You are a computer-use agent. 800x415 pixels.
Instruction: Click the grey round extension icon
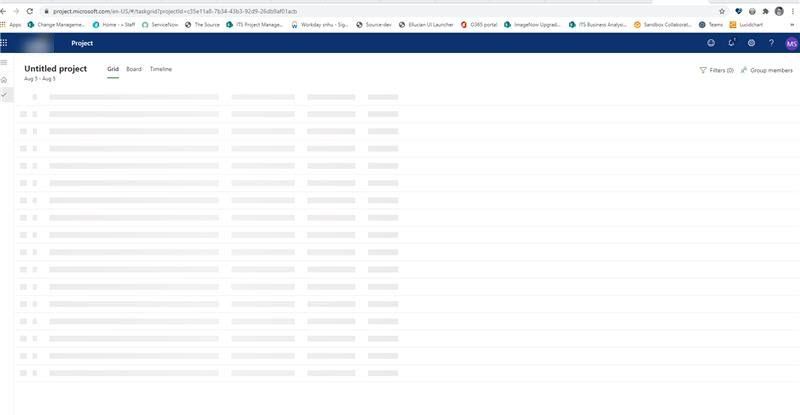point(752,11)
